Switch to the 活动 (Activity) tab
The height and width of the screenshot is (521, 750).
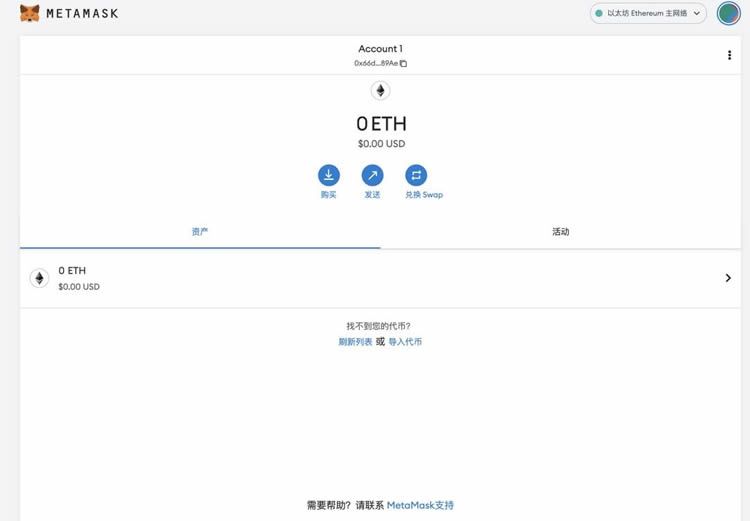point(560,232)
